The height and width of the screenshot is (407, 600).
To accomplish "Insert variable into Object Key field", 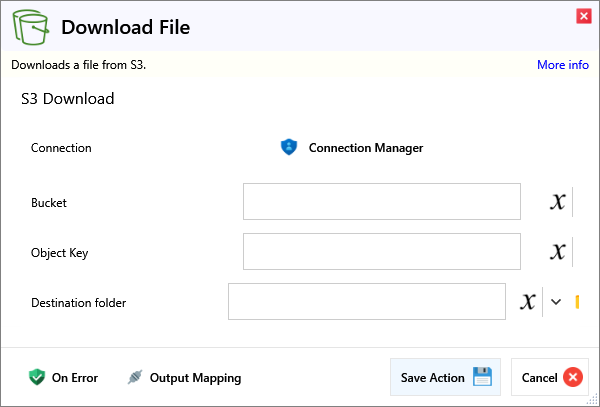I will click(558, 252).
